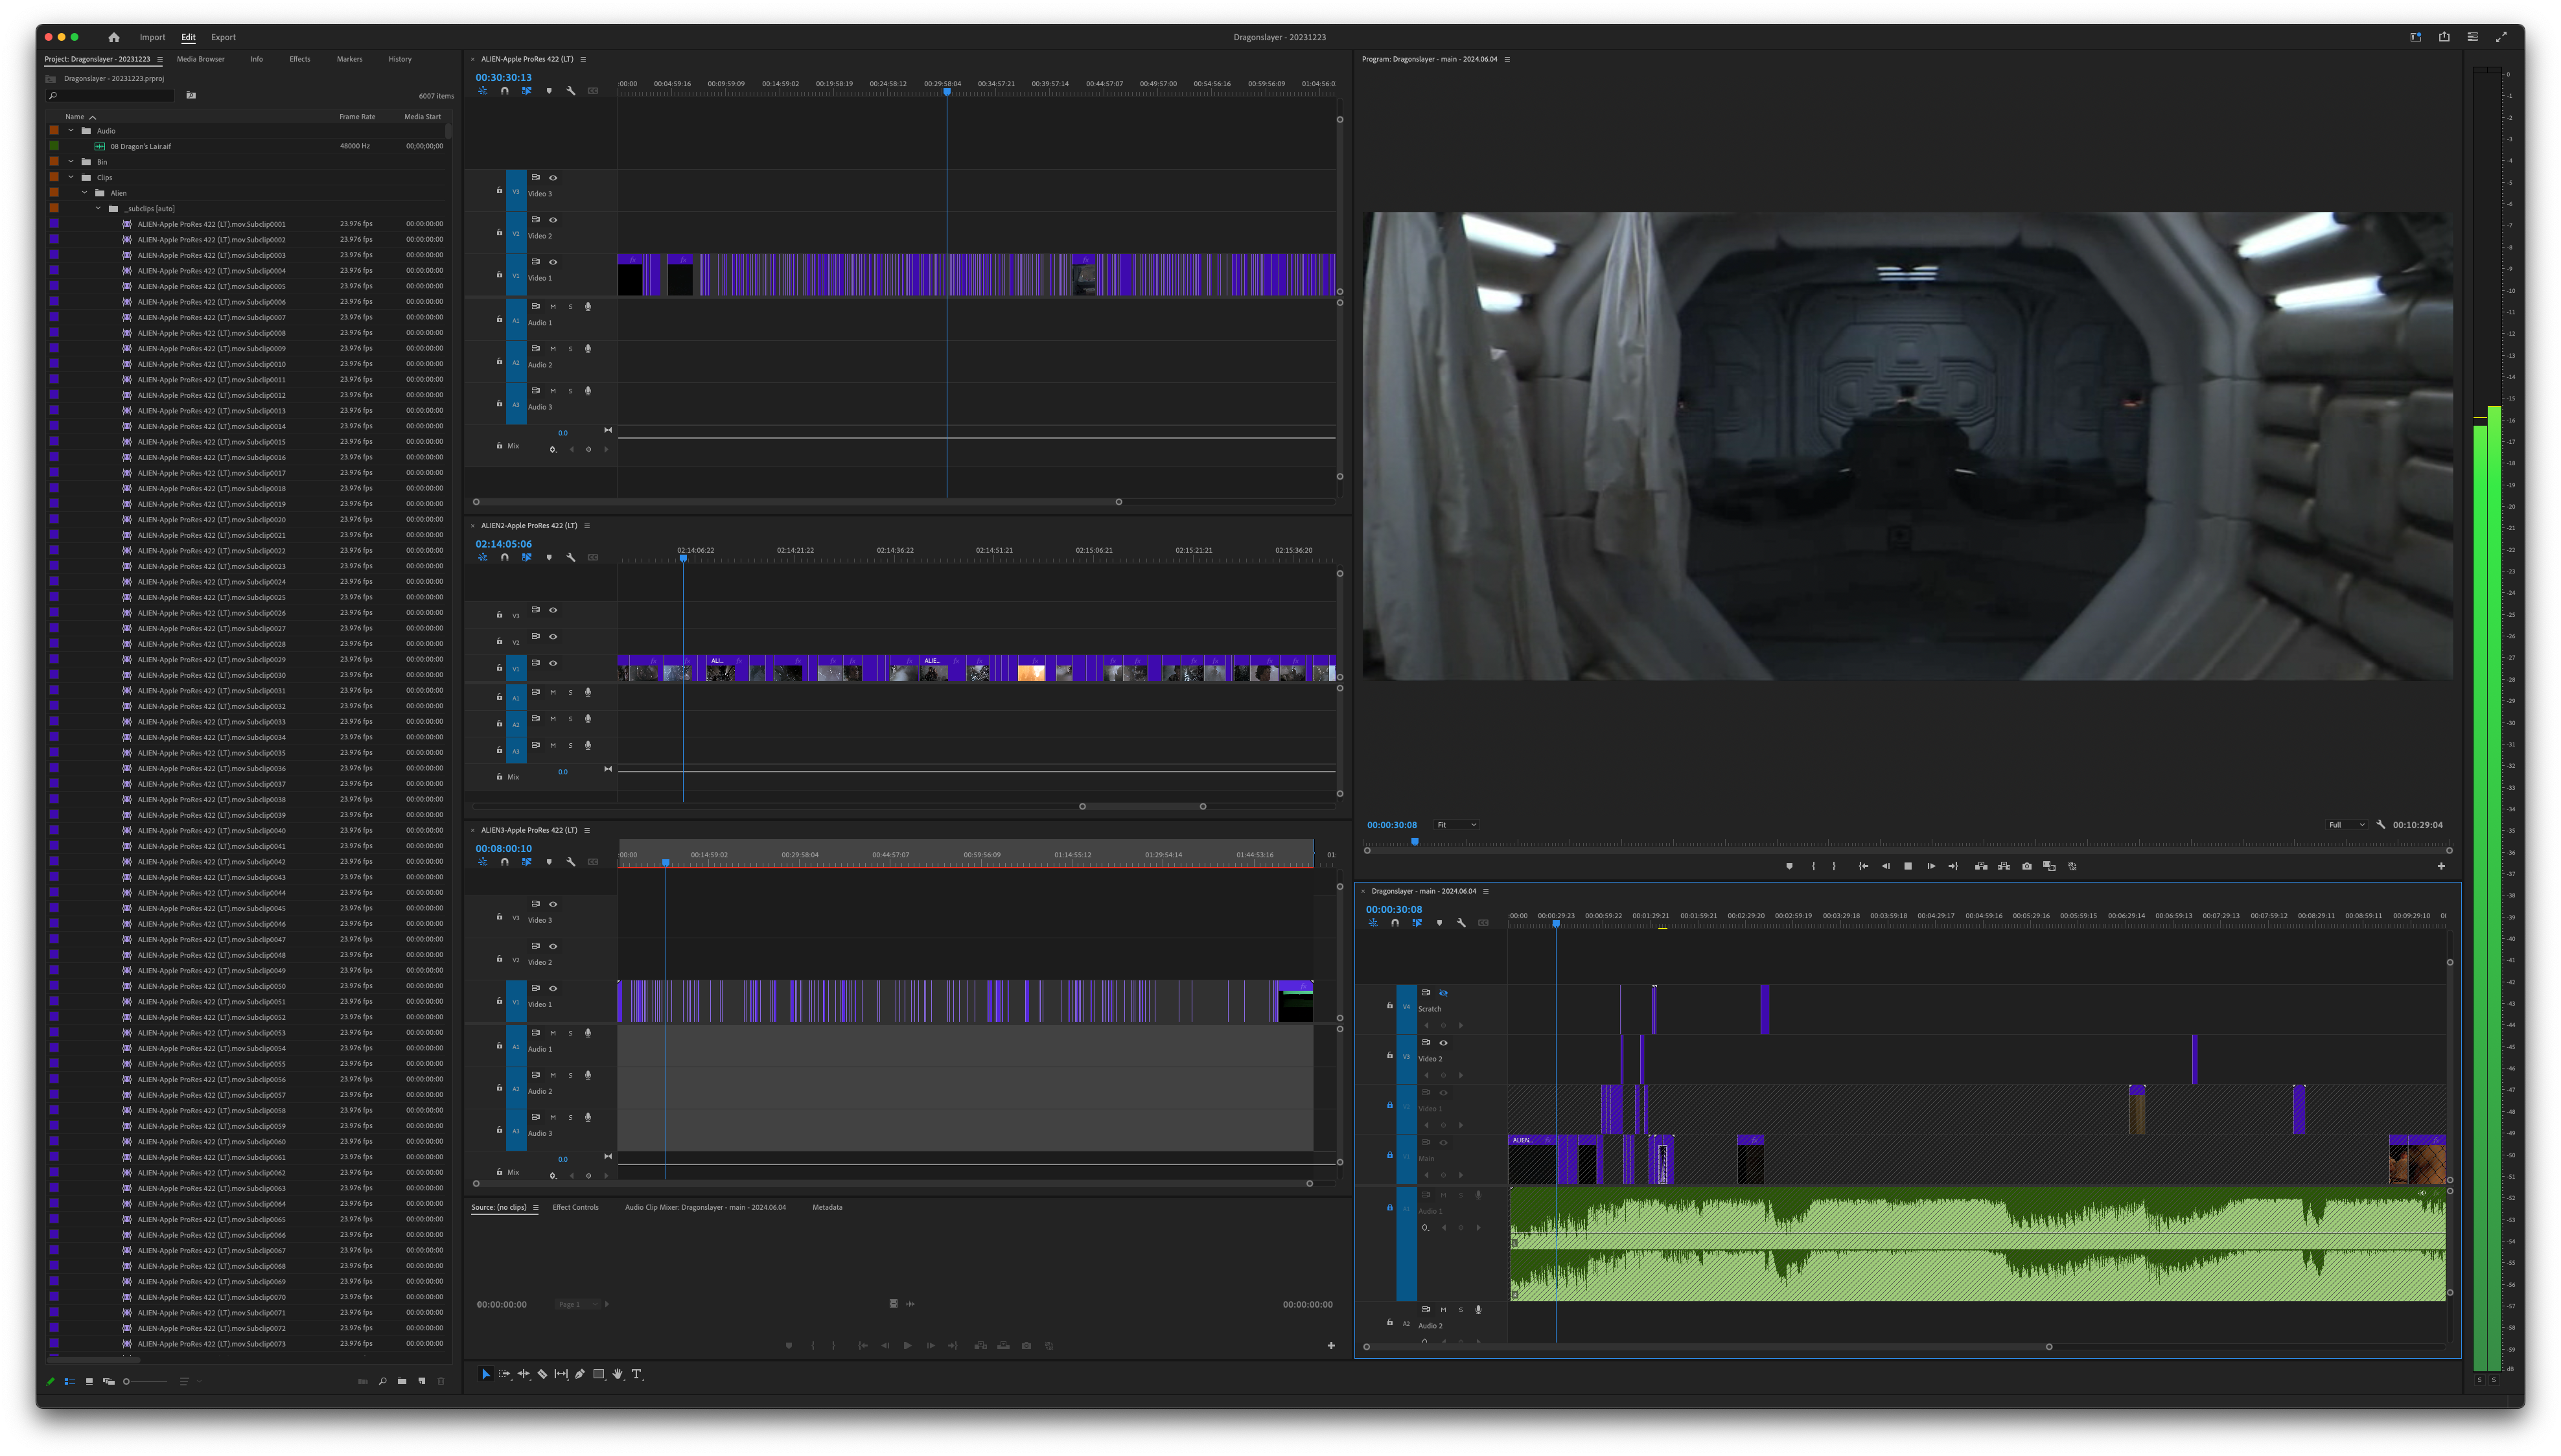Select the Razor tool
2561x1456 pixels.
(542, 1374)
